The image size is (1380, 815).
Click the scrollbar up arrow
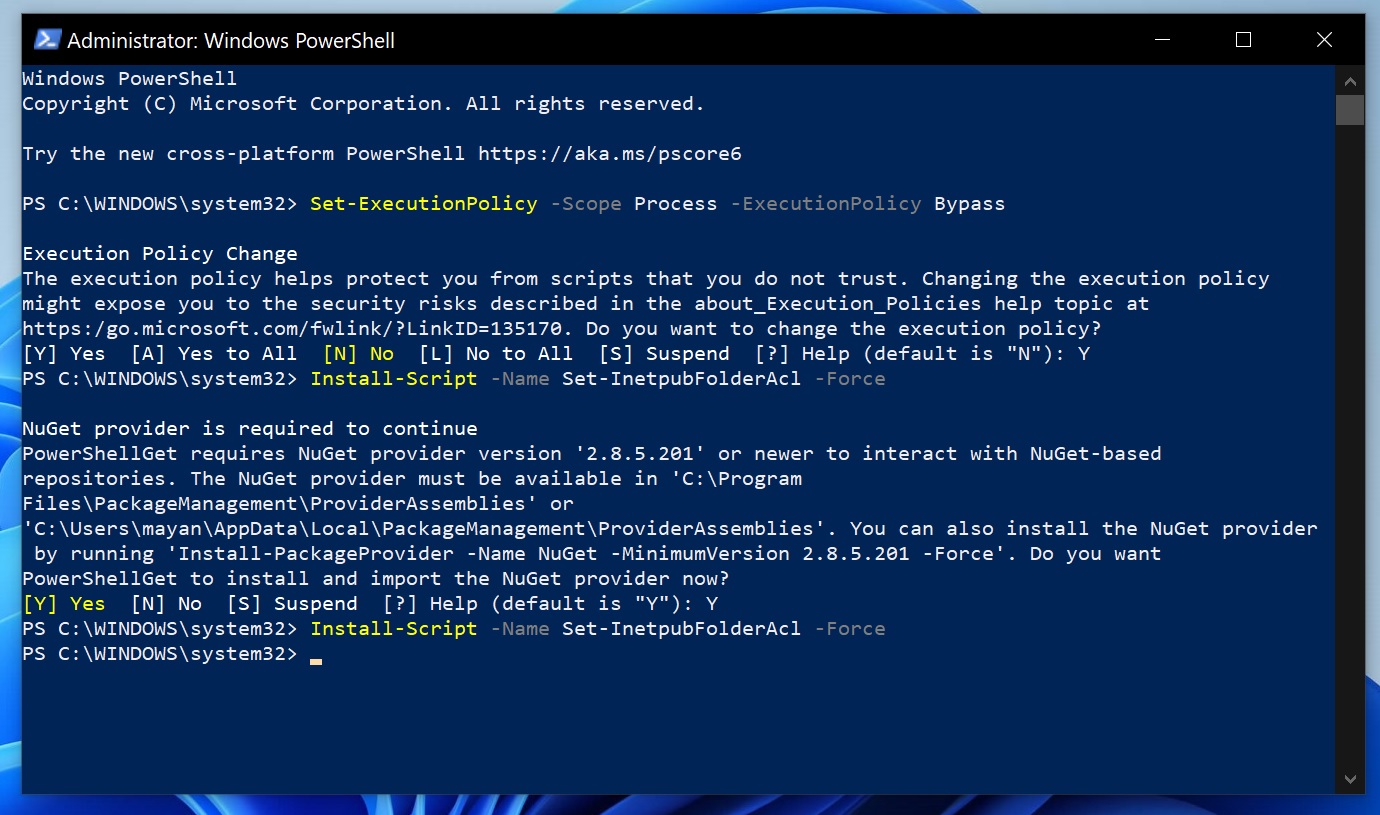(1350, 81)
